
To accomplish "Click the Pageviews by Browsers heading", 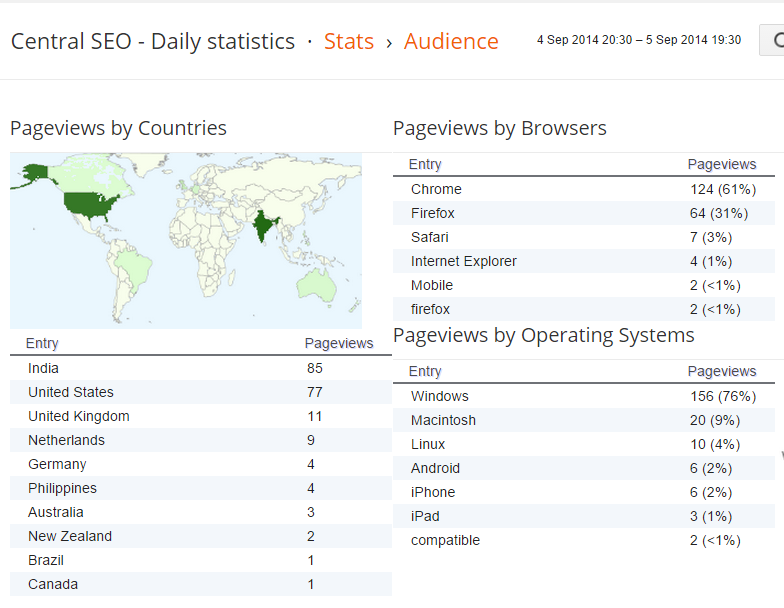I will 500,128.
